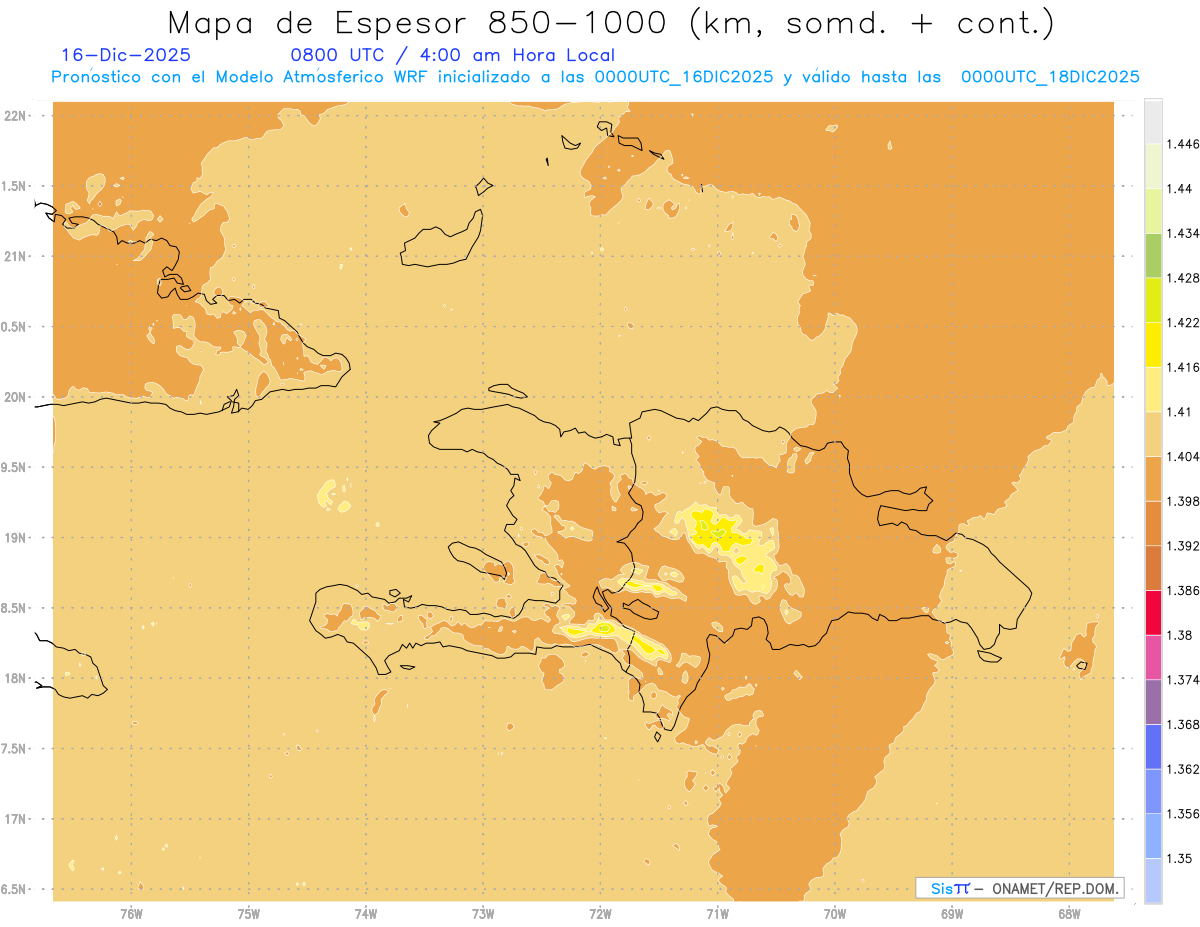Click the legend value '1.374'
1200x927 pixels.
(x=1183, y=680)
